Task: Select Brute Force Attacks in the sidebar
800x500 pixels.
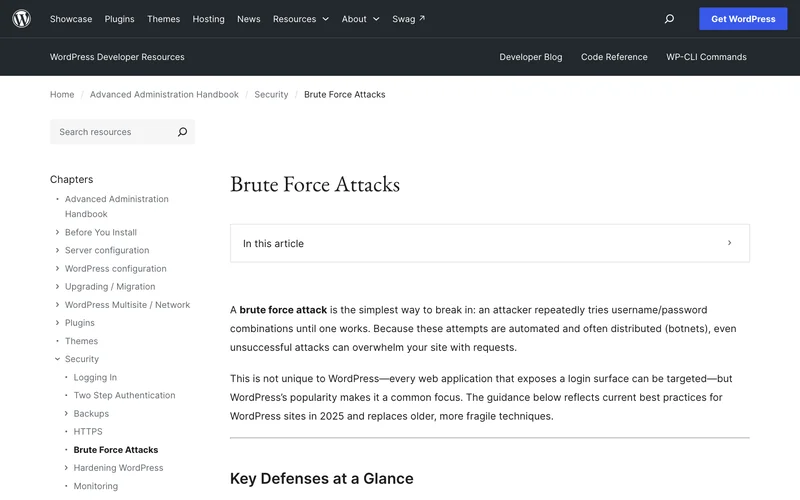Action: [116, 449]
